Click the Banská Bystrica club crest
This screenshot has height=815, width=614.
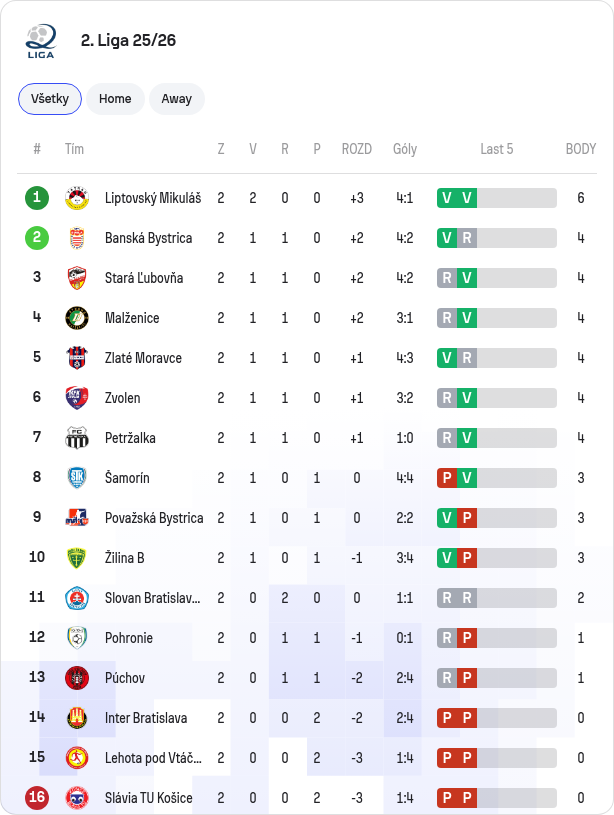click(77, 238)
